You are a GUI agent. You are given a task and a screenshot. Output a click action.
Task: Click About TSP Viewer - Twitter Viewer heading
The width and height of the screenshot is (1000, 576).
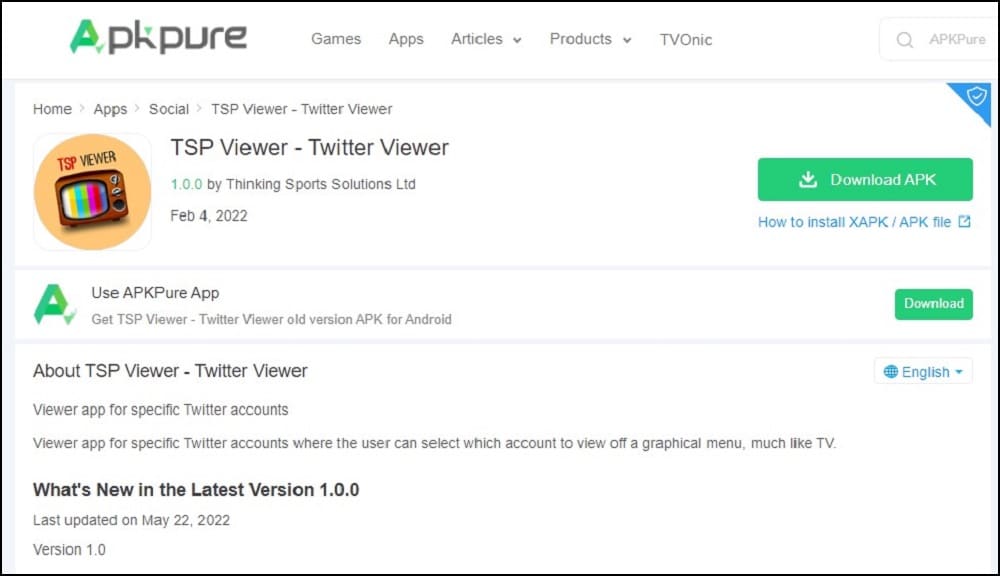coord(170,371)
